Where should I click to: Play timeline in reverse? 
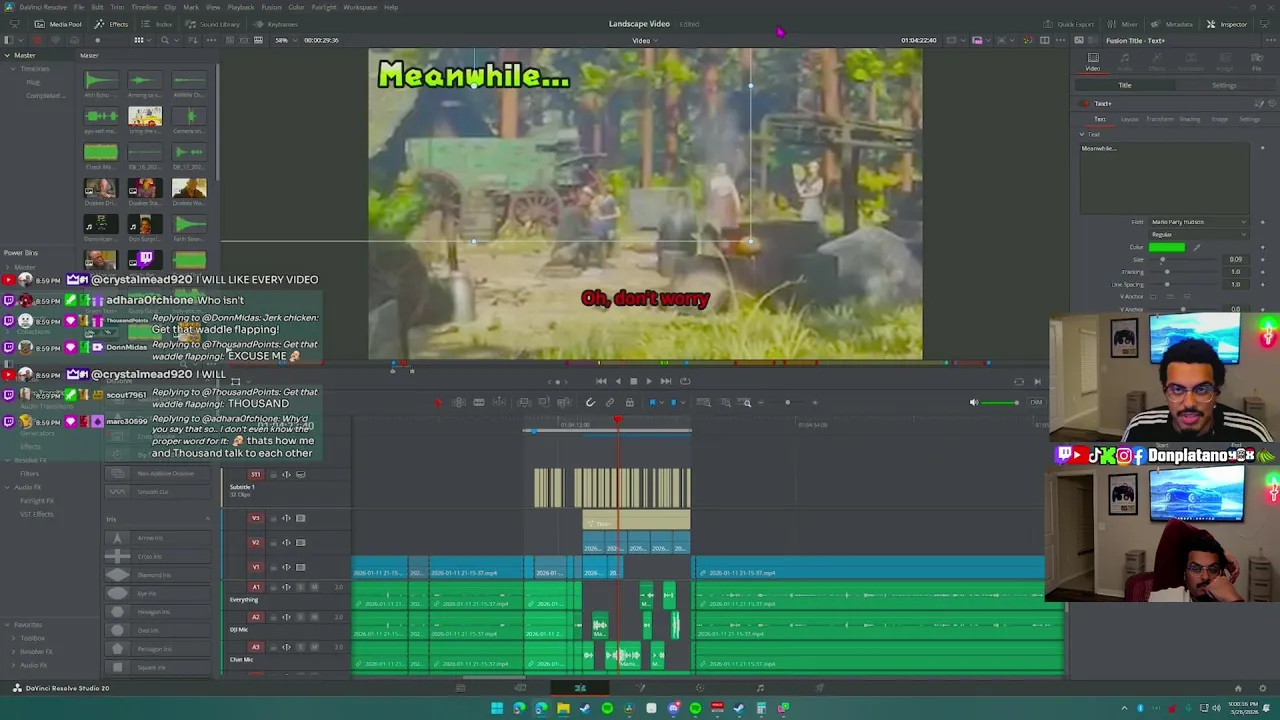pyautogui.click(x=617, y=381)
